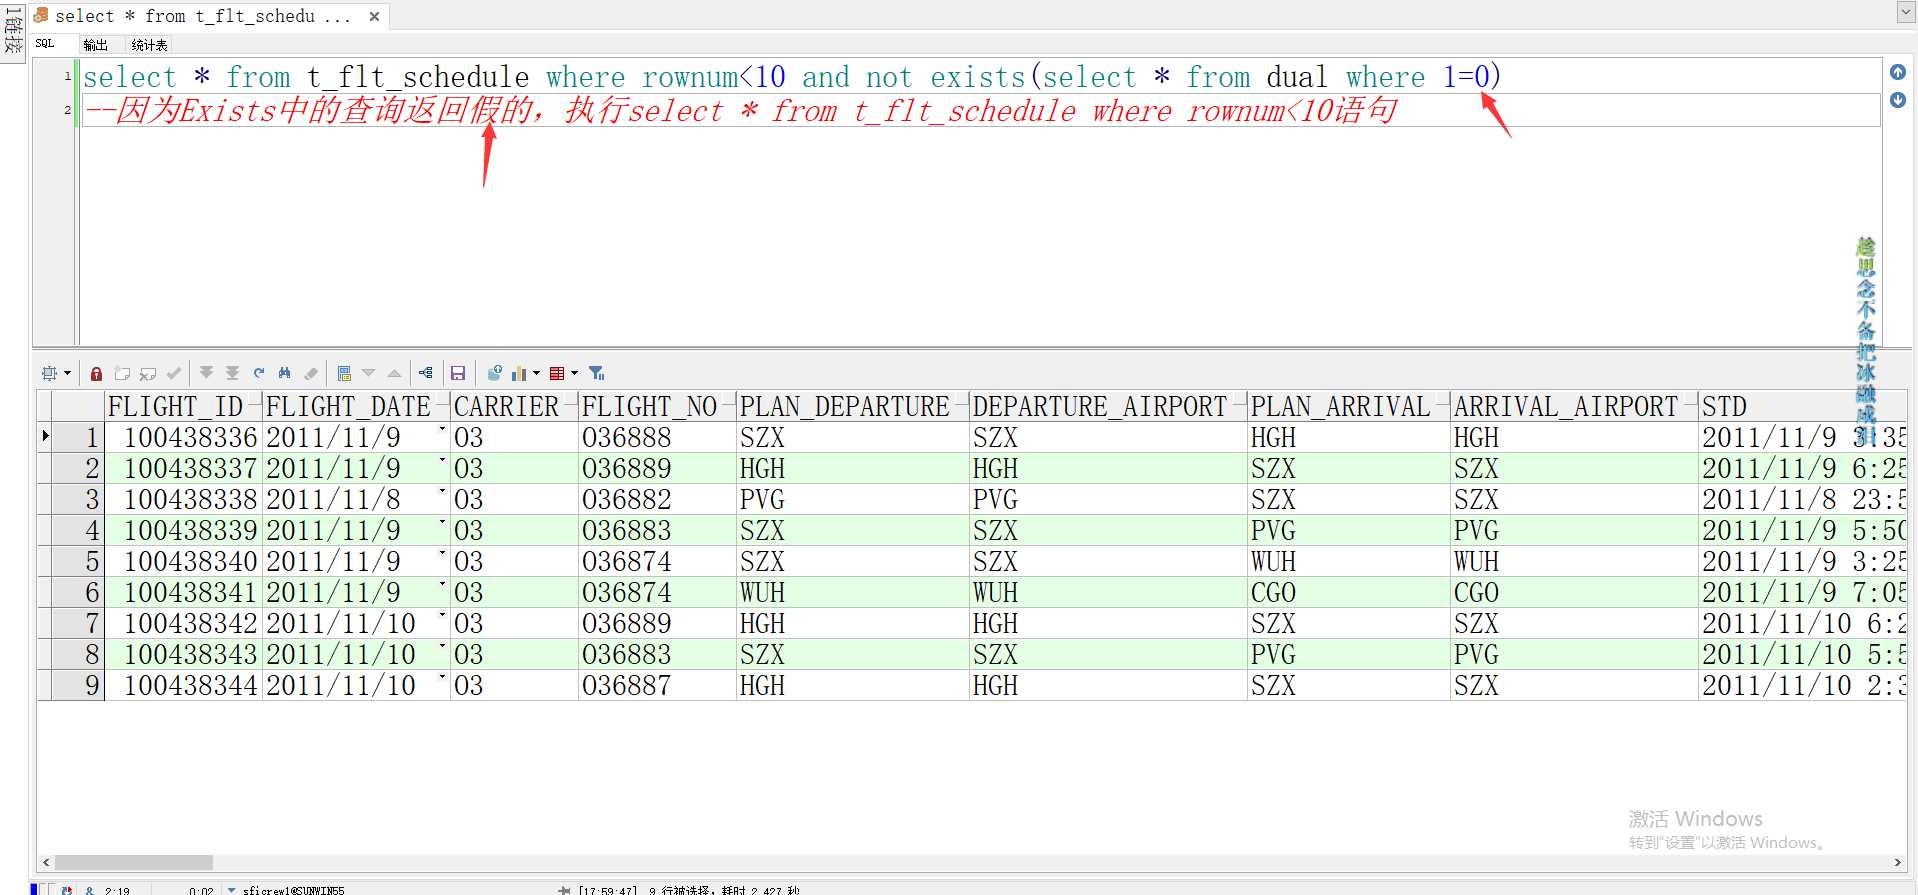
Task: Switch to the 统计表 tab
Action: tap(149, 45)
